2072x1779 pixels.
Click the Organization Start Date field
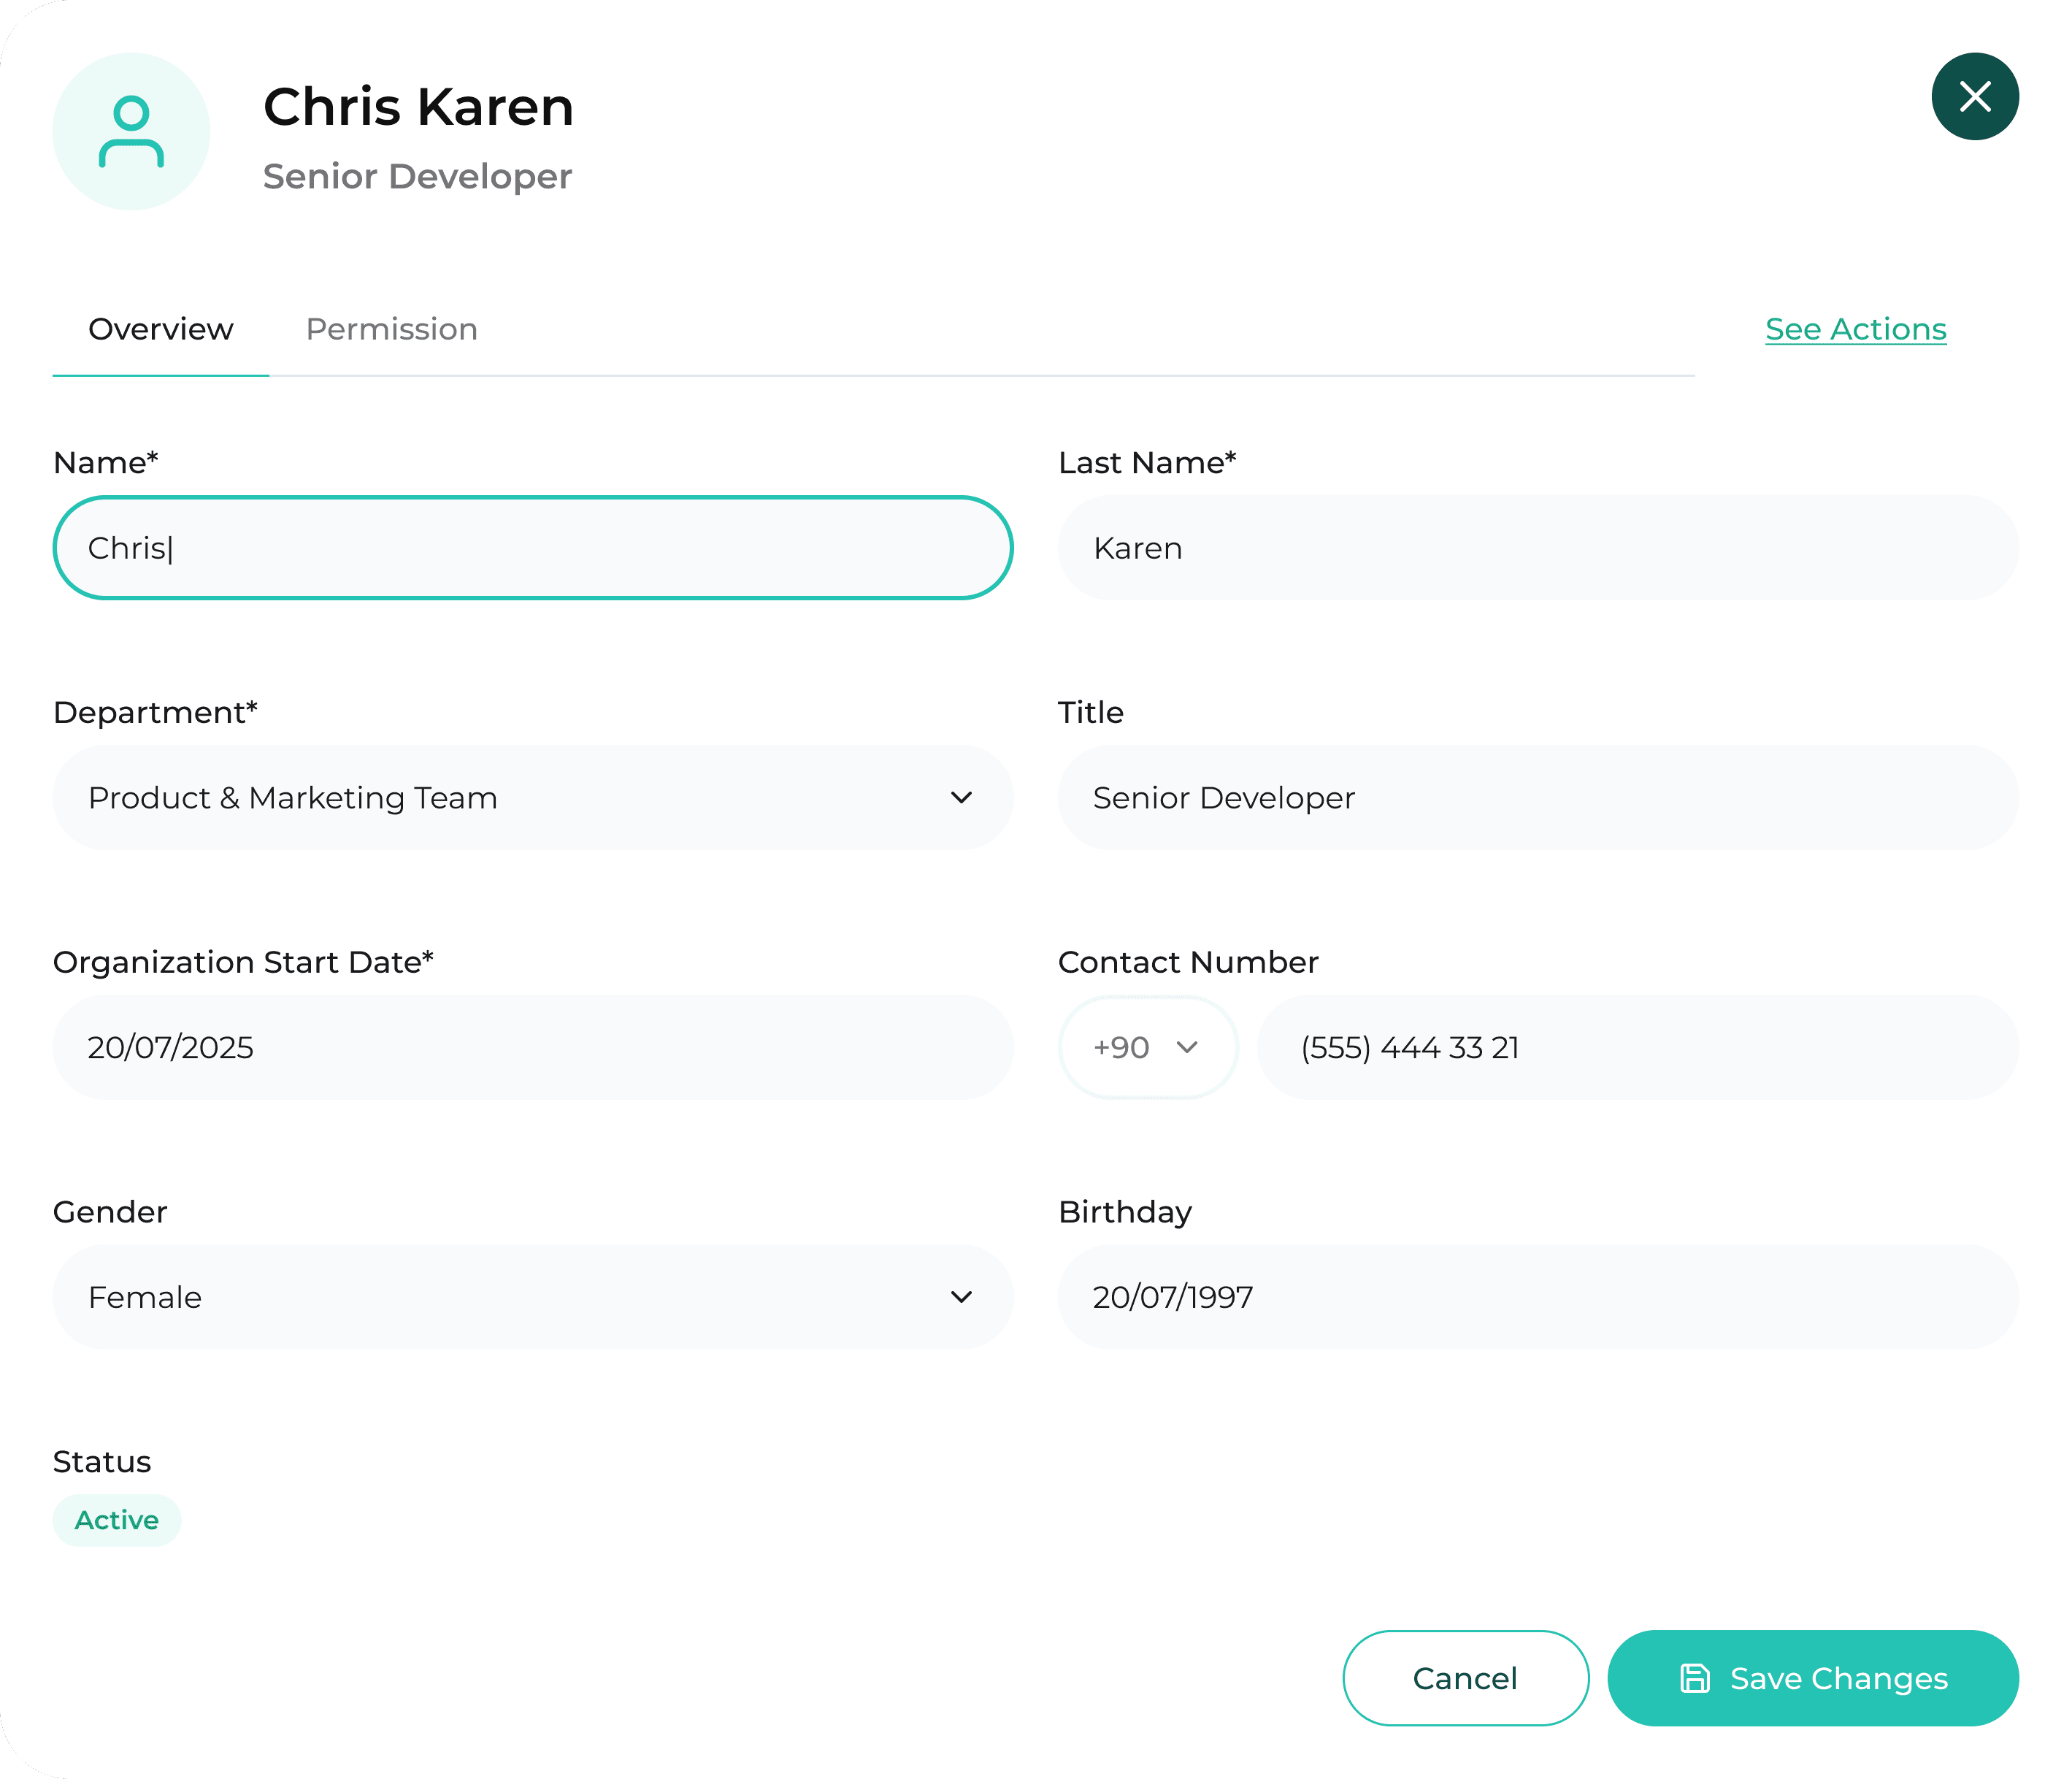coord(532,1047)
